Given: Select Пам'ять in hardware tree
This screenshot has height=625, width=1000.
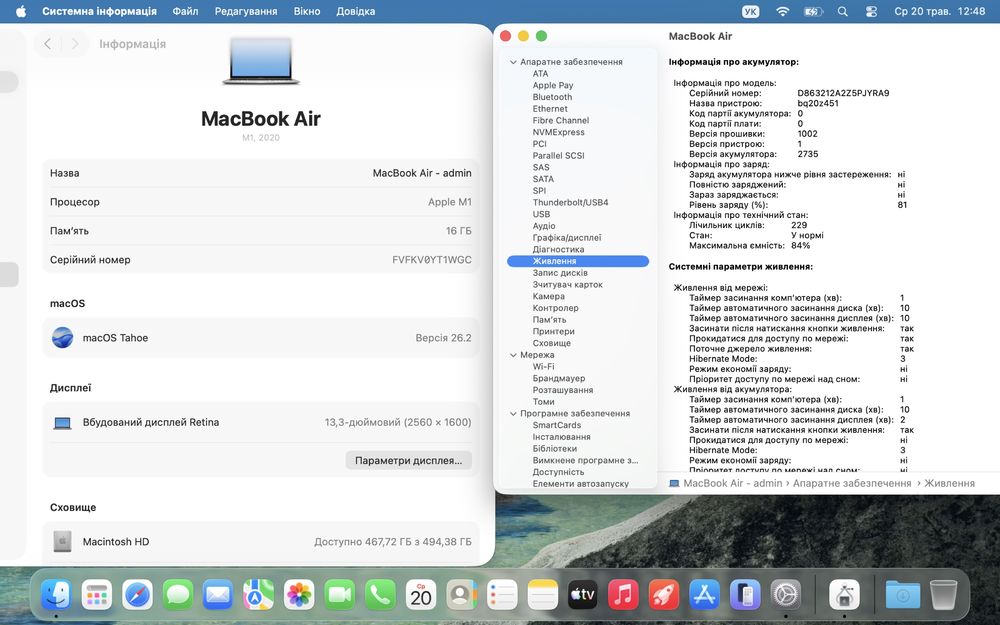Looking at the screenshot, I should pyautogui.click(x=549, y=320).
